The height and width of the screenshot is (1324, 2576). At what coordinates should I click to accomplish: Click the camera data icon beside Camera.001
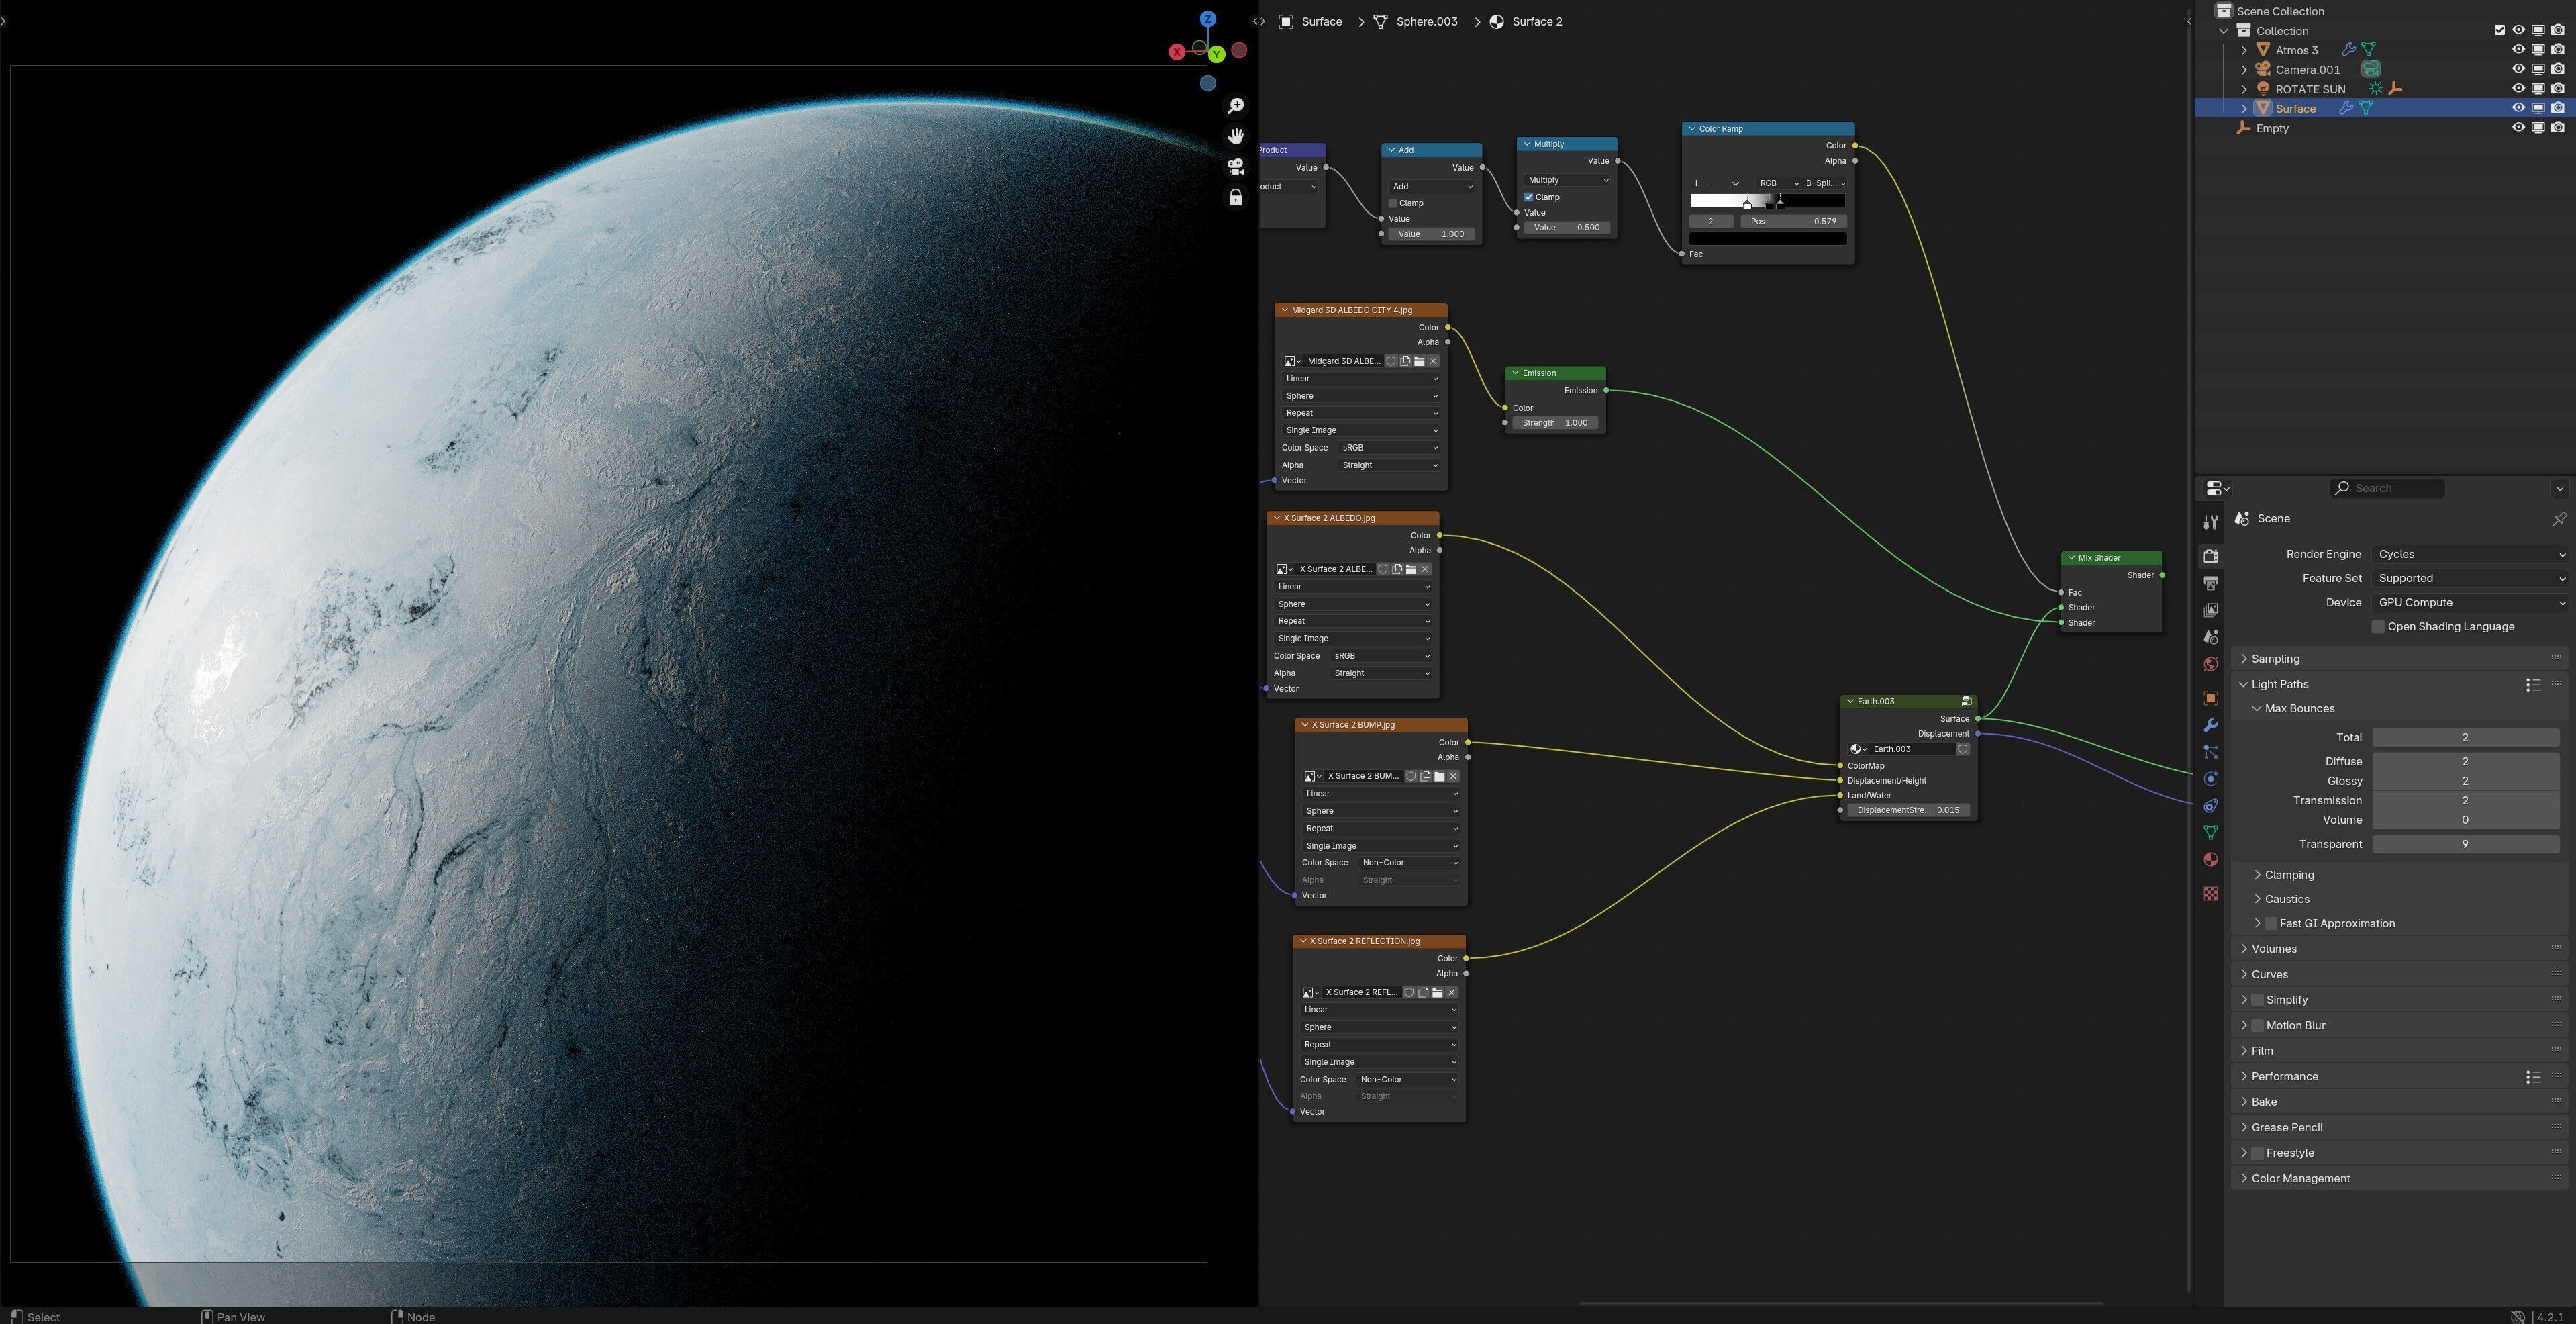[x=2371, y=69]
